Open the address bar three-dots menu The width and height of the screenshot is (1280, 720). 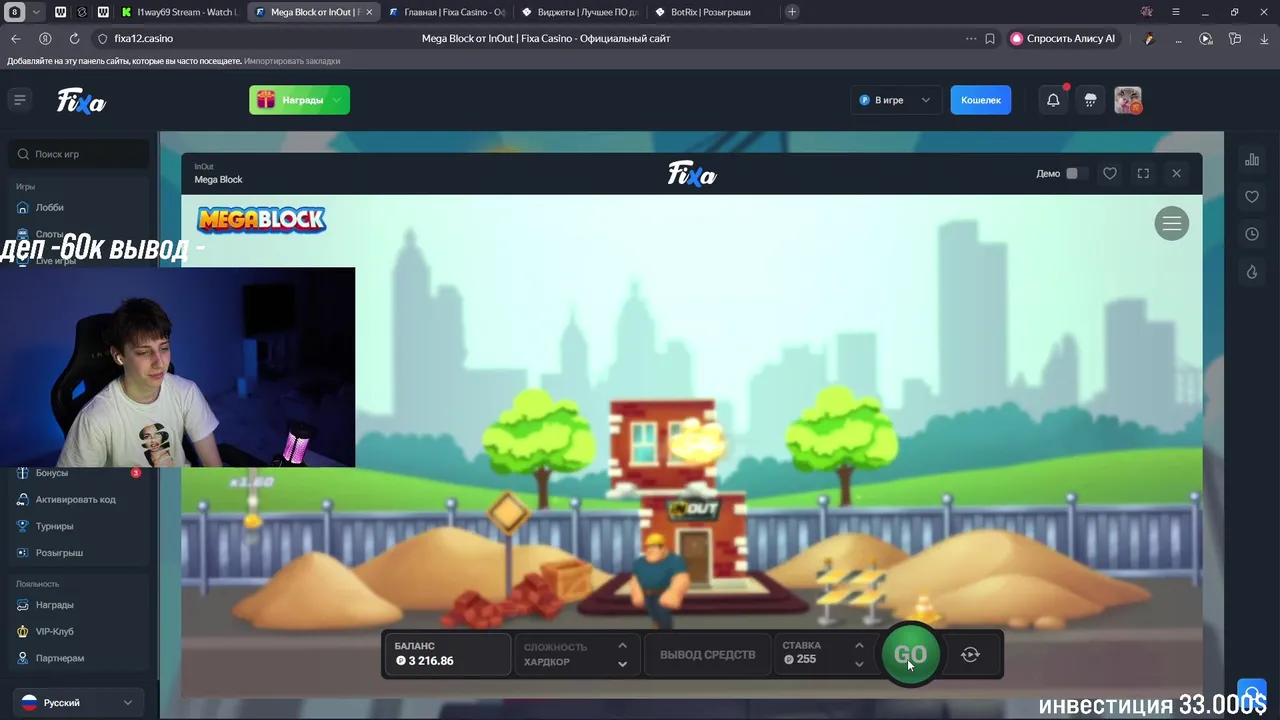coord(970,38)
